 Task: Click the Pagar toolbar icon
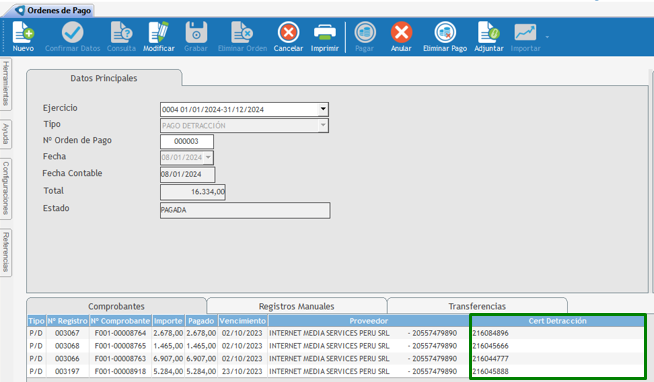pos(365,33)
